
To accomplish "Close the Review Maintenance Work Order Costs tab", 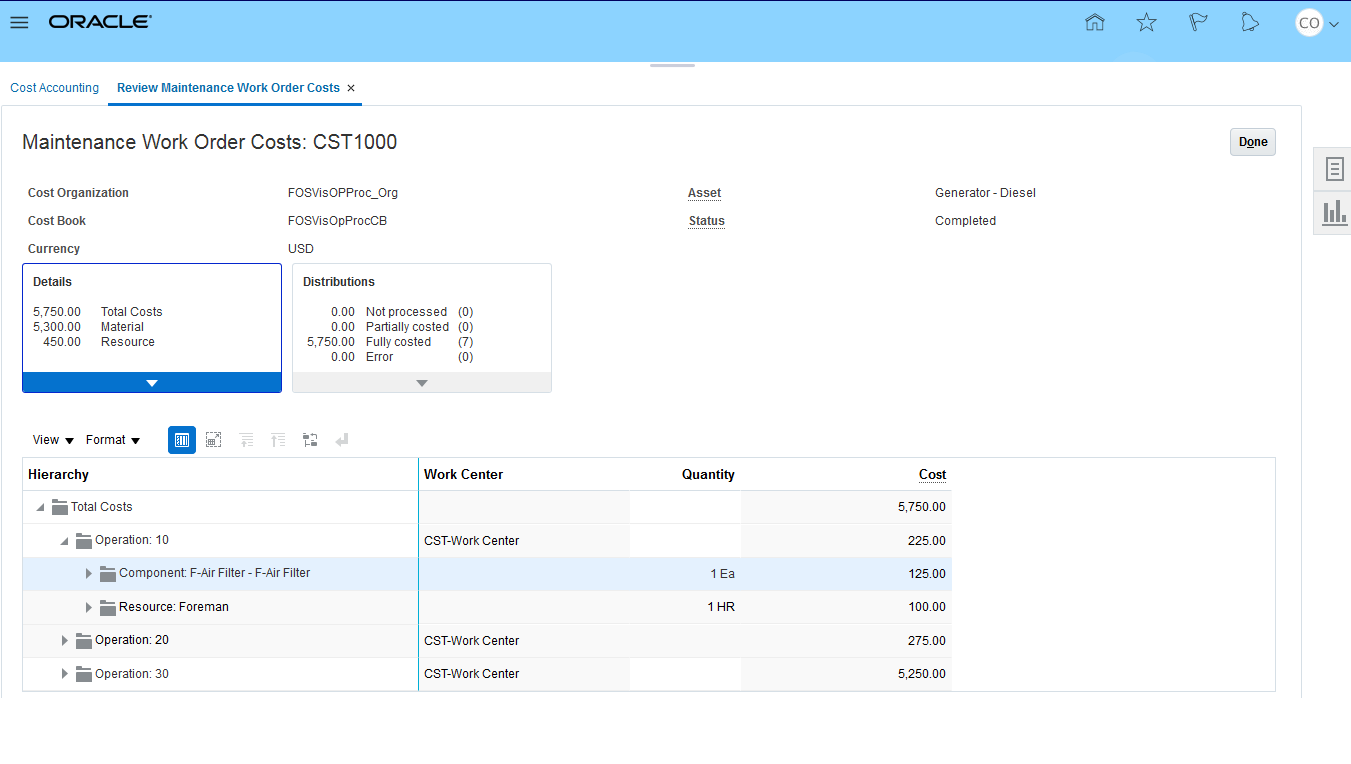I will 351,88.
